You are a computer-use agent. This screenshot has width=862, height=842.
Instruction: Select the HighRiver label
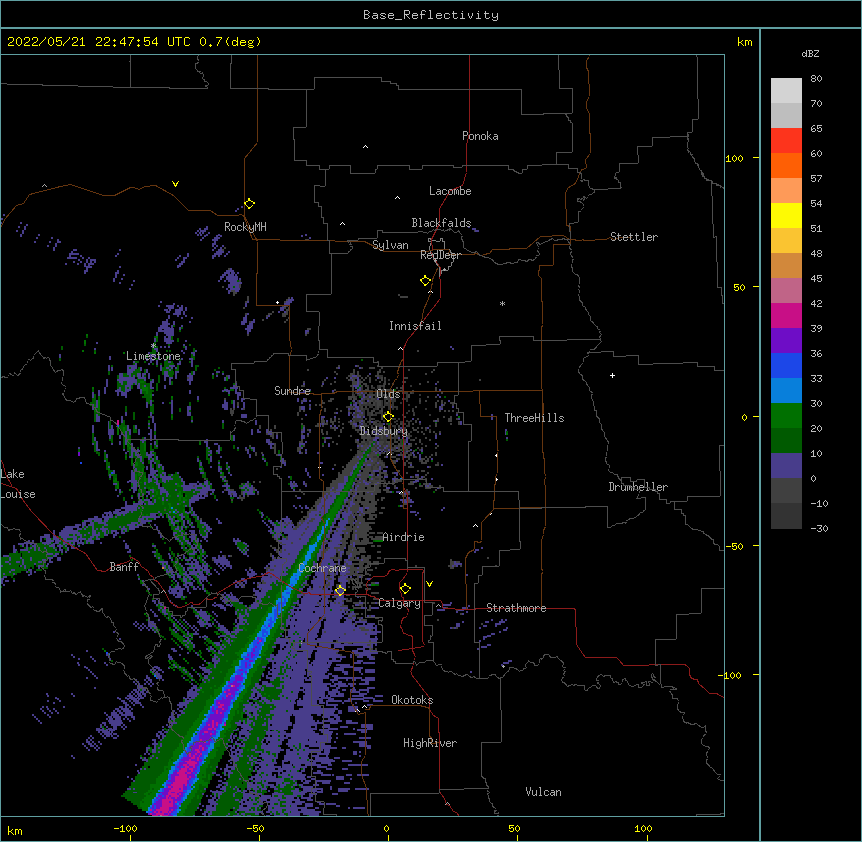pyautogui.click(x=430, y=743)
